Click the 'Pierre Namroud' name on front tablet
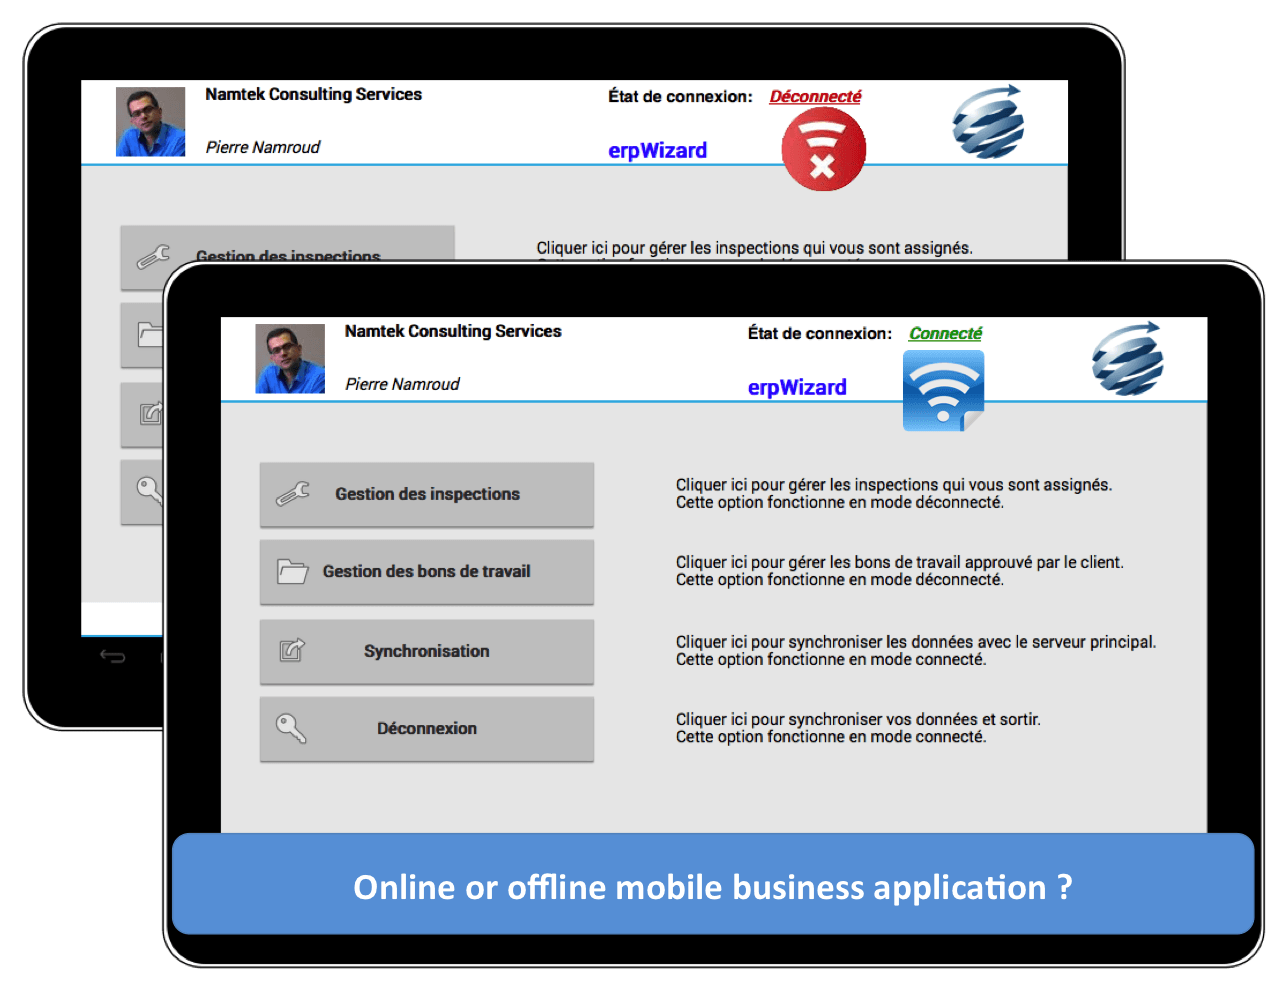This screenshot has height=991, width=1288. tap(402, 384)
